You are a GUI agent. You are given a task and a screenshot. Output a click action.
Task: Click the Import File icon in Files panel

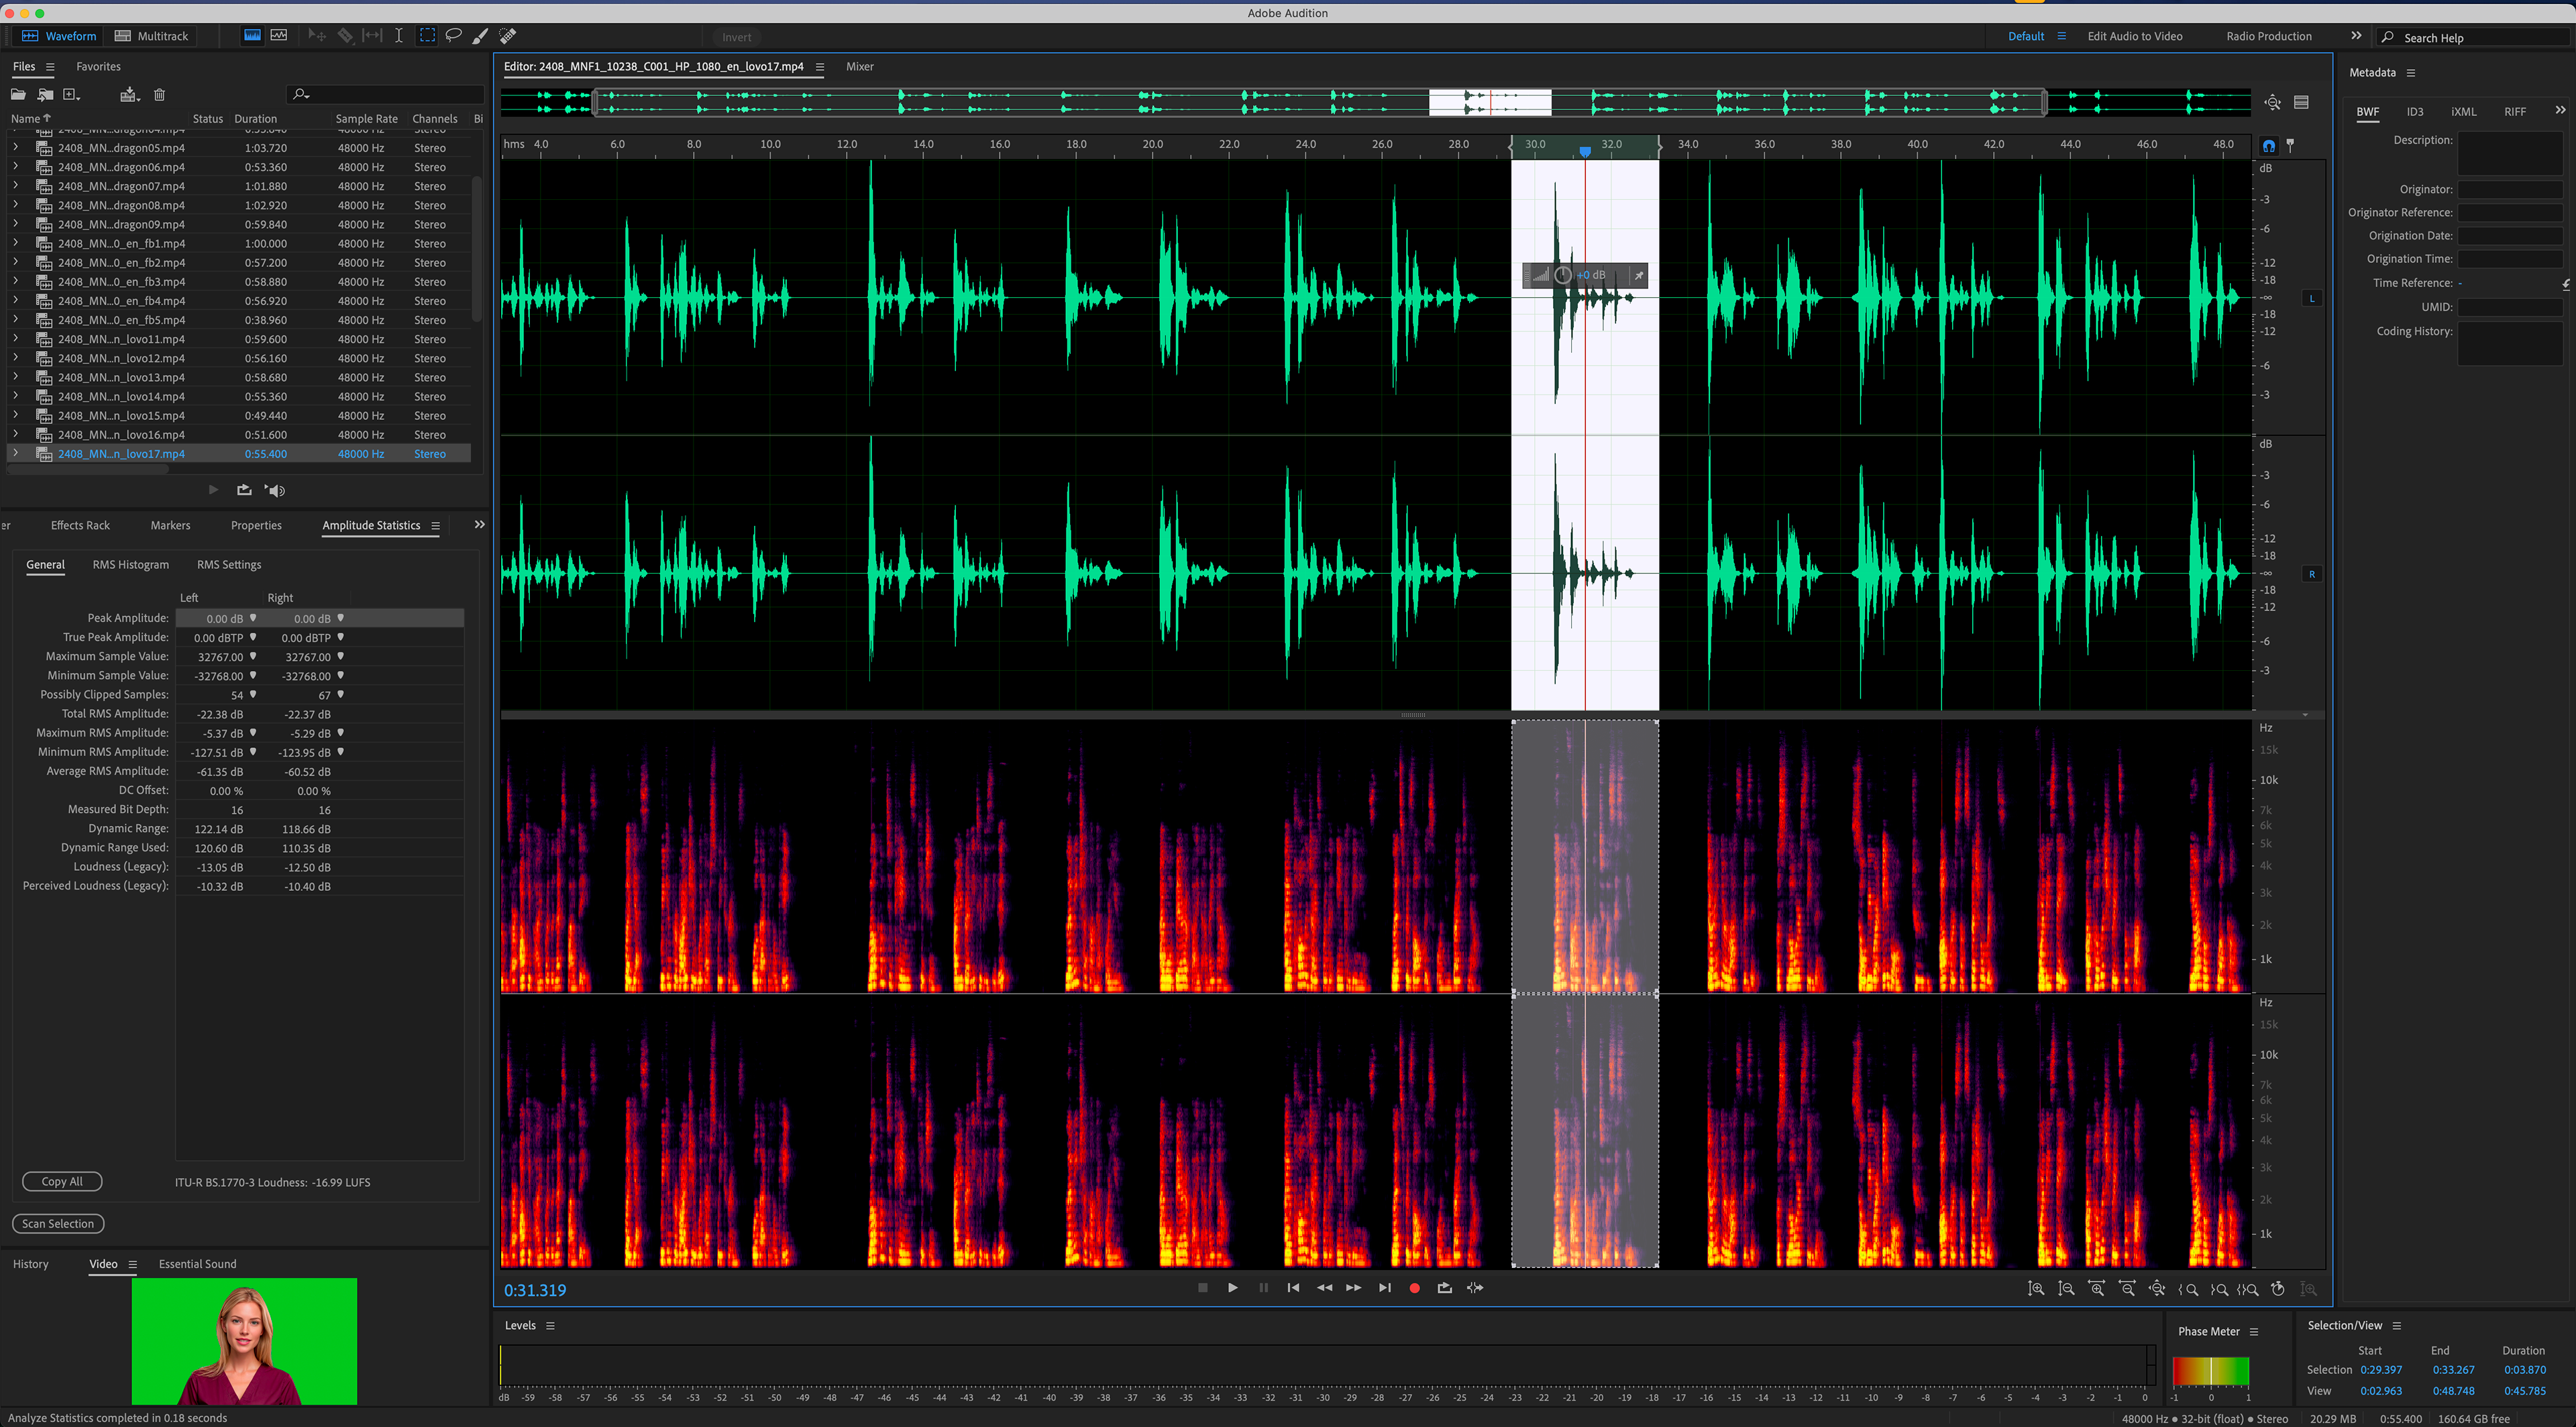point(45,95)
